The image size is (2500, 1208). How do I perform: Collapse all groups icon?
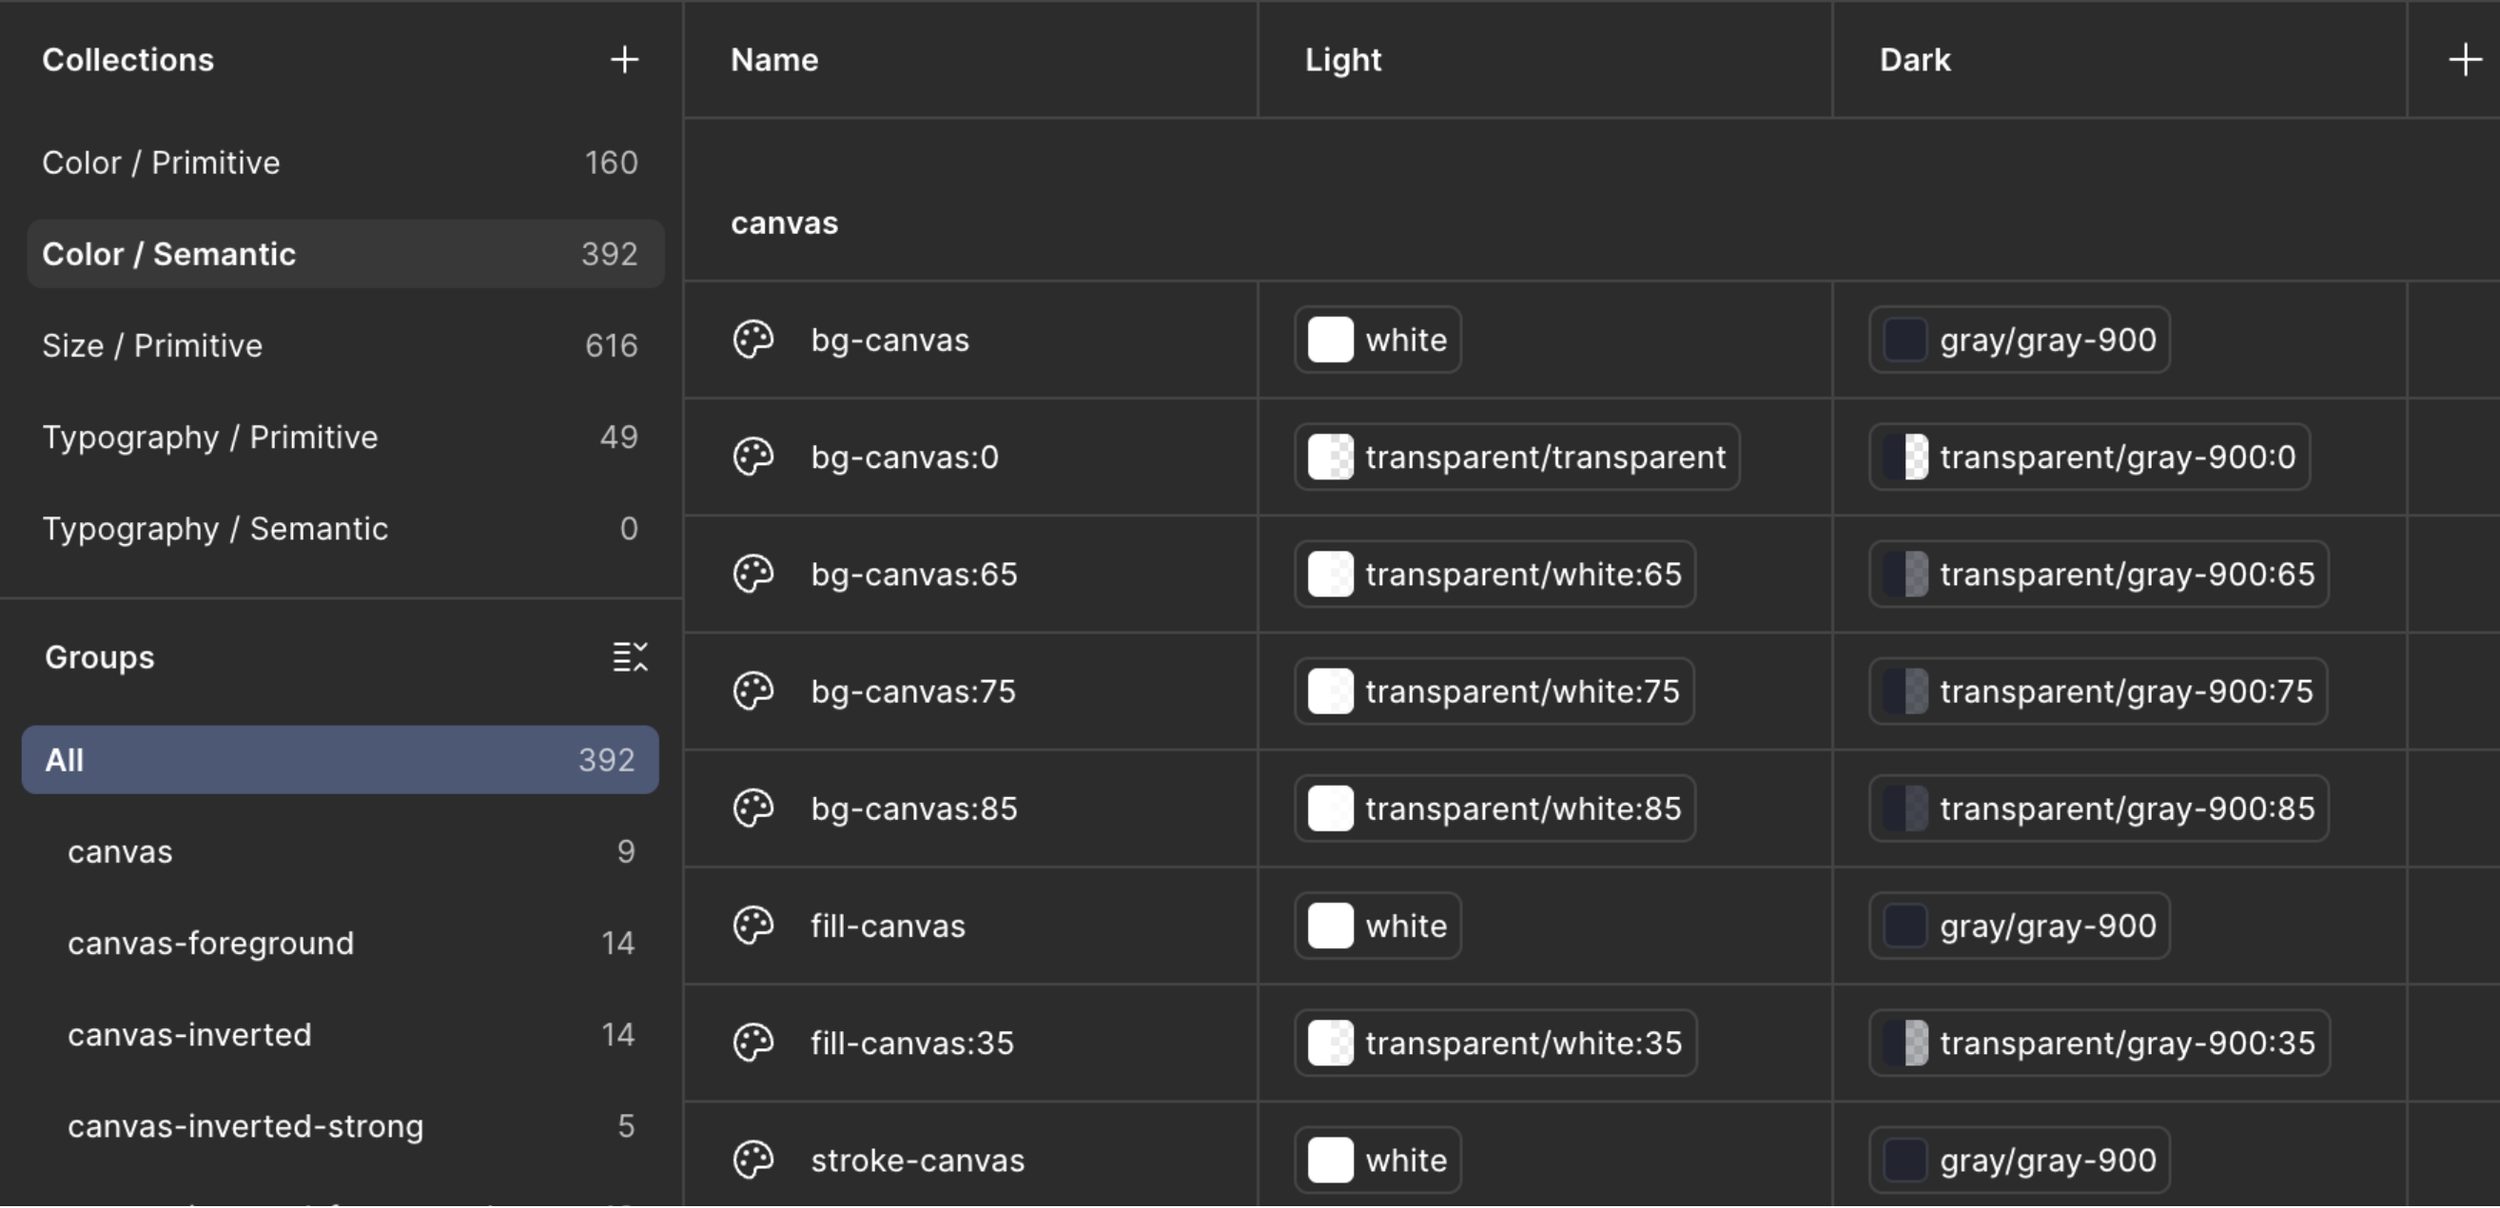(x=630, y=657)
